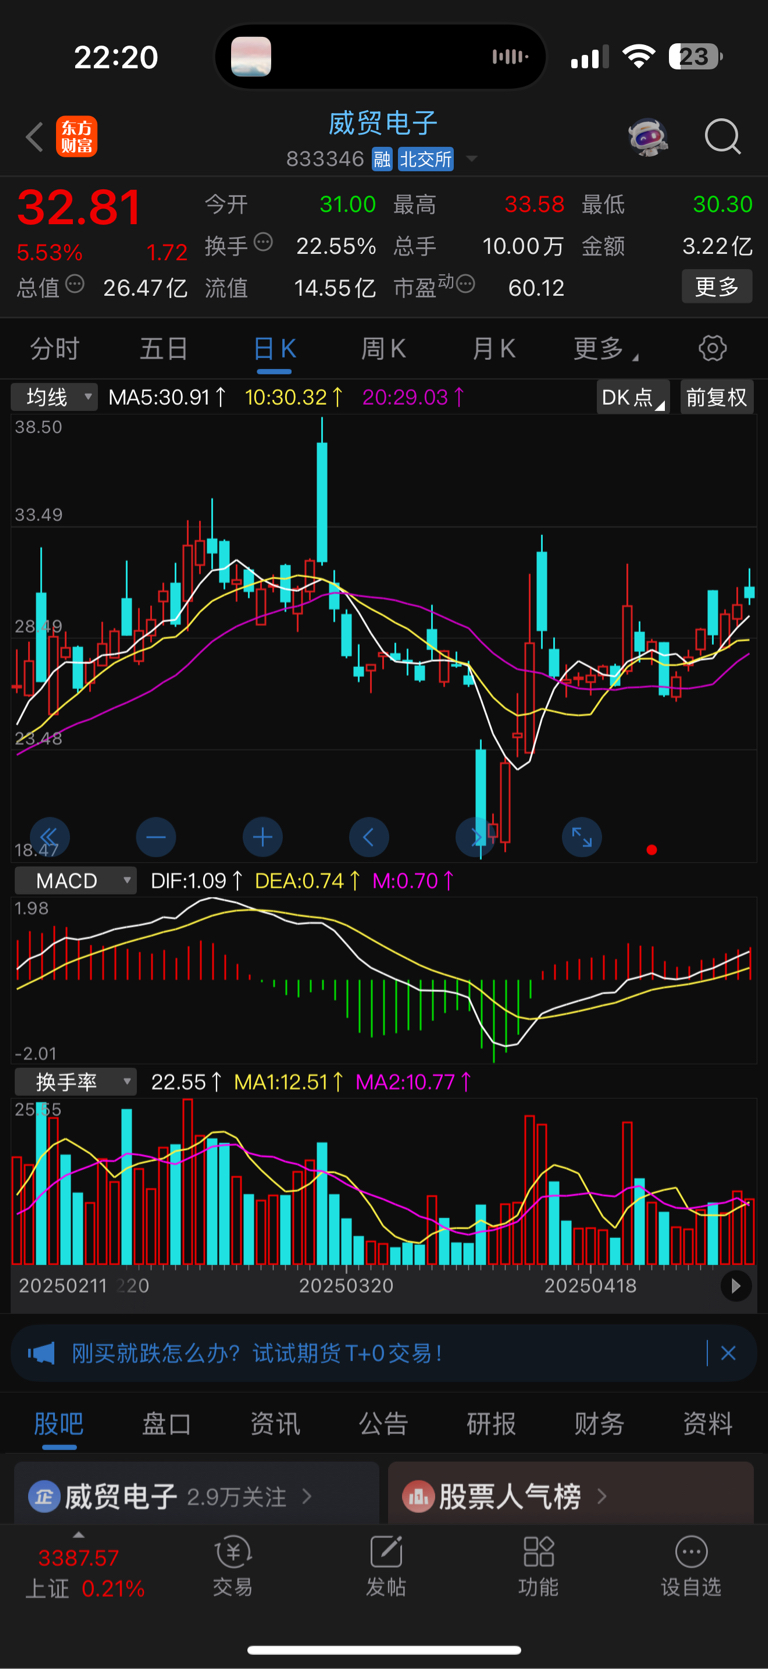This screenshot has width=768, height=1669.
Task: Zoom out the K-line with minus
Action: click(x=156, y=836)
